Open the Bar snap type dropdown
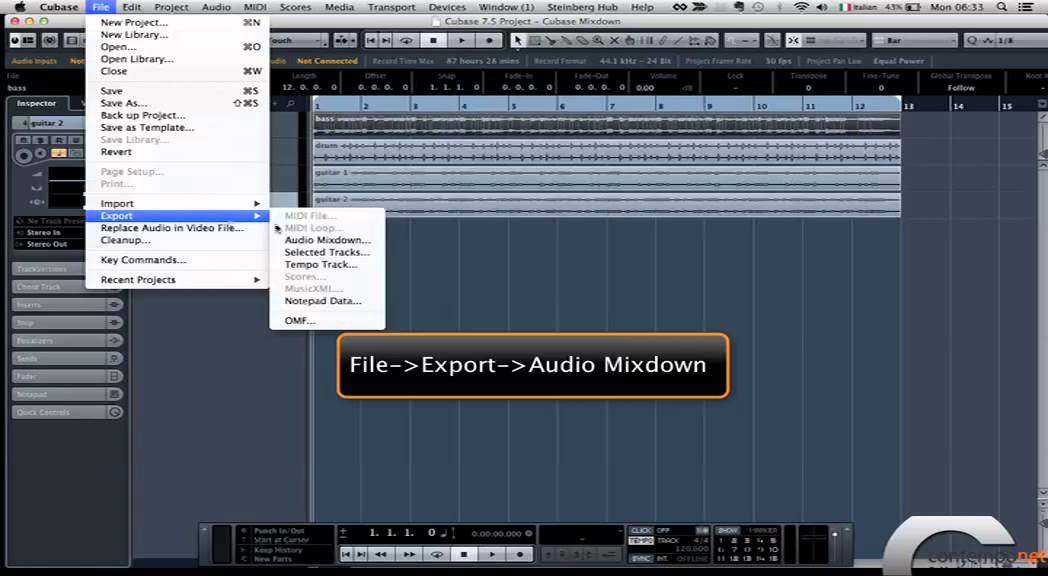The width and height of the screenshot is (1048, 576). (x=915, y=41)
